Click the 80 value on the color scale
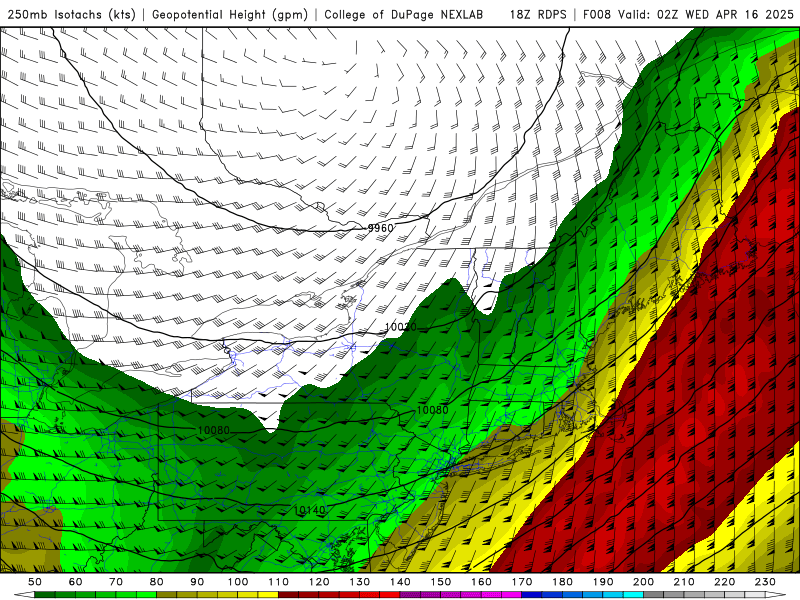 [x=157, y=582]
